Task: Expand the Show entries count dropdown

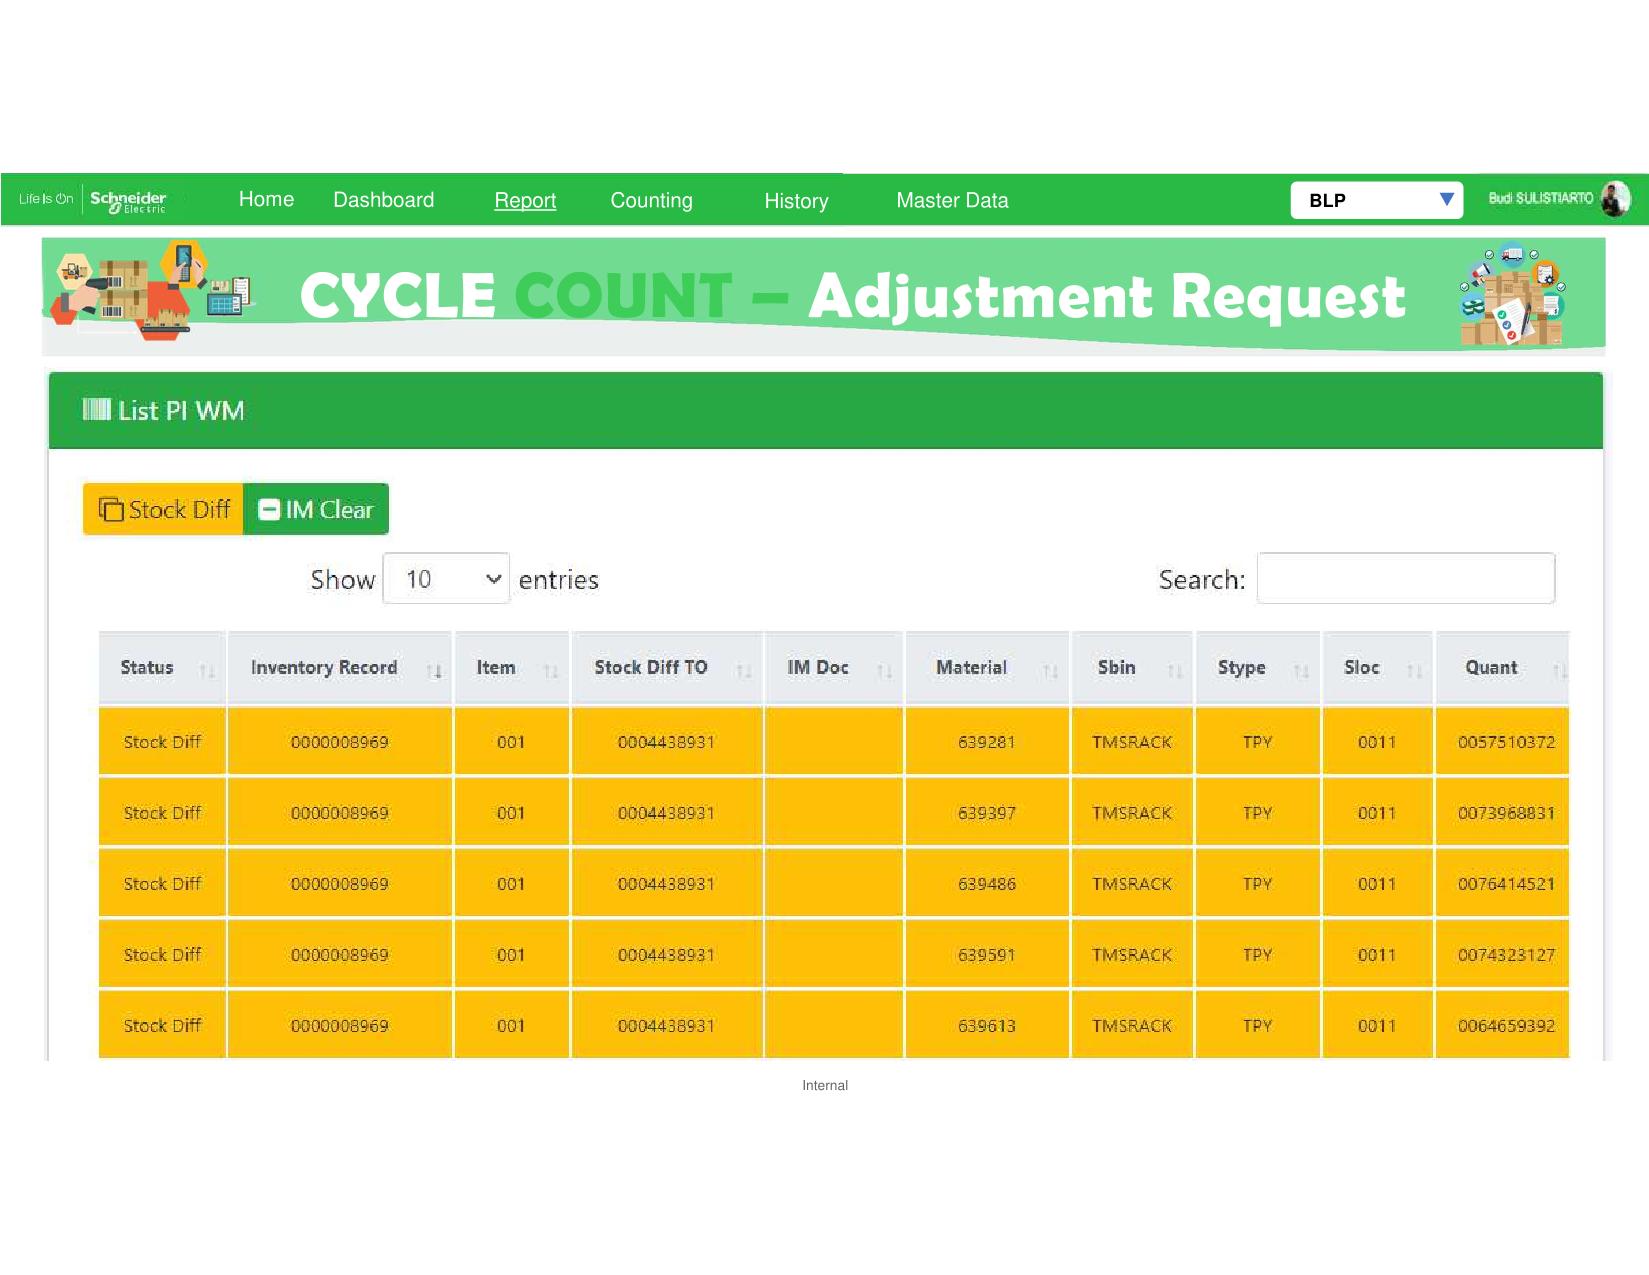Action: [446, 579]
